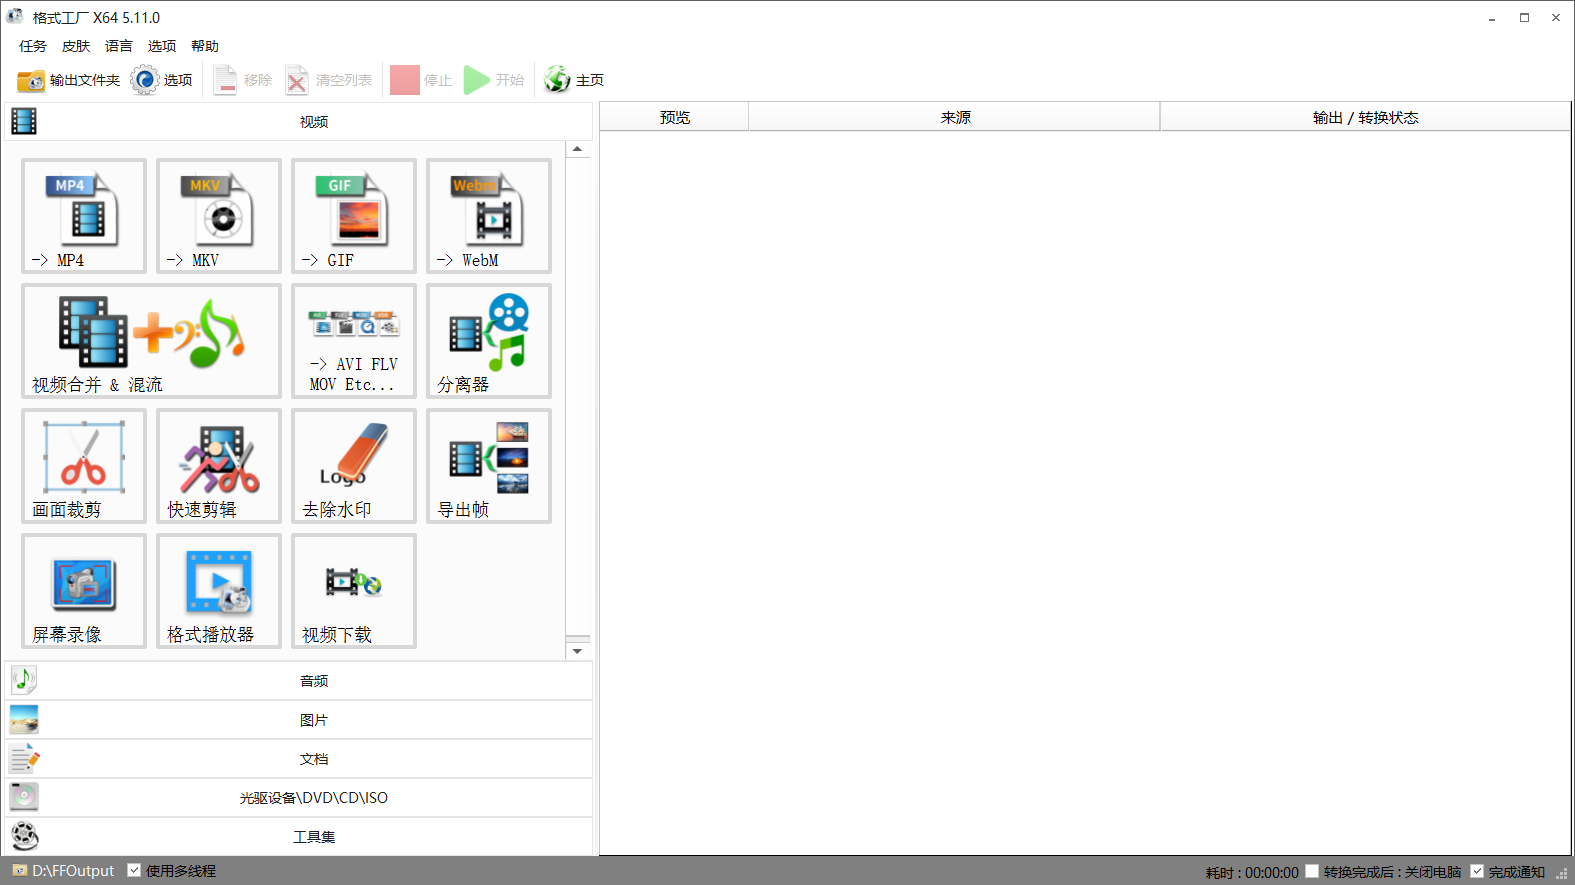Expand the 图片 category
The image size is (1575, 885).
click(299, 720)
